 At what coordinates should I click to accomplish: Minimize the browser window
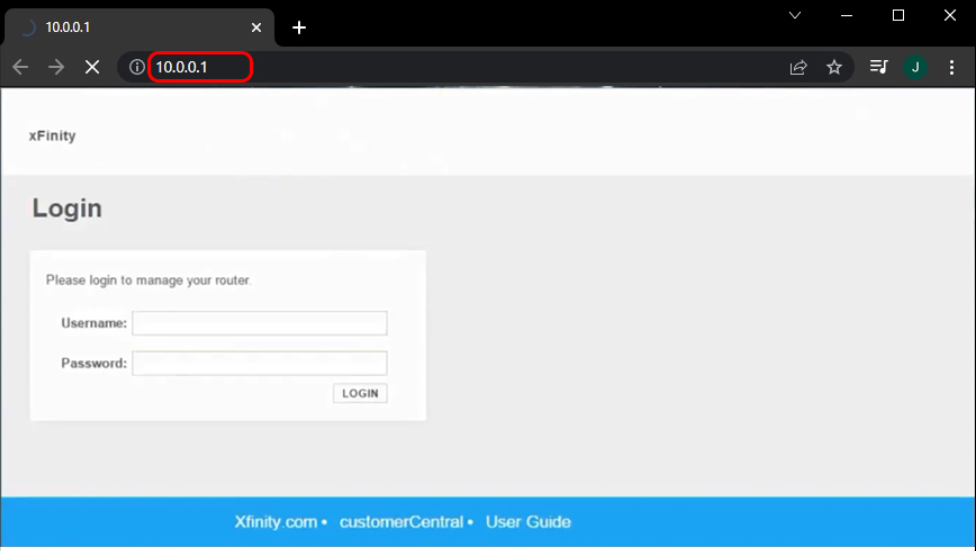tap(846, 16)
